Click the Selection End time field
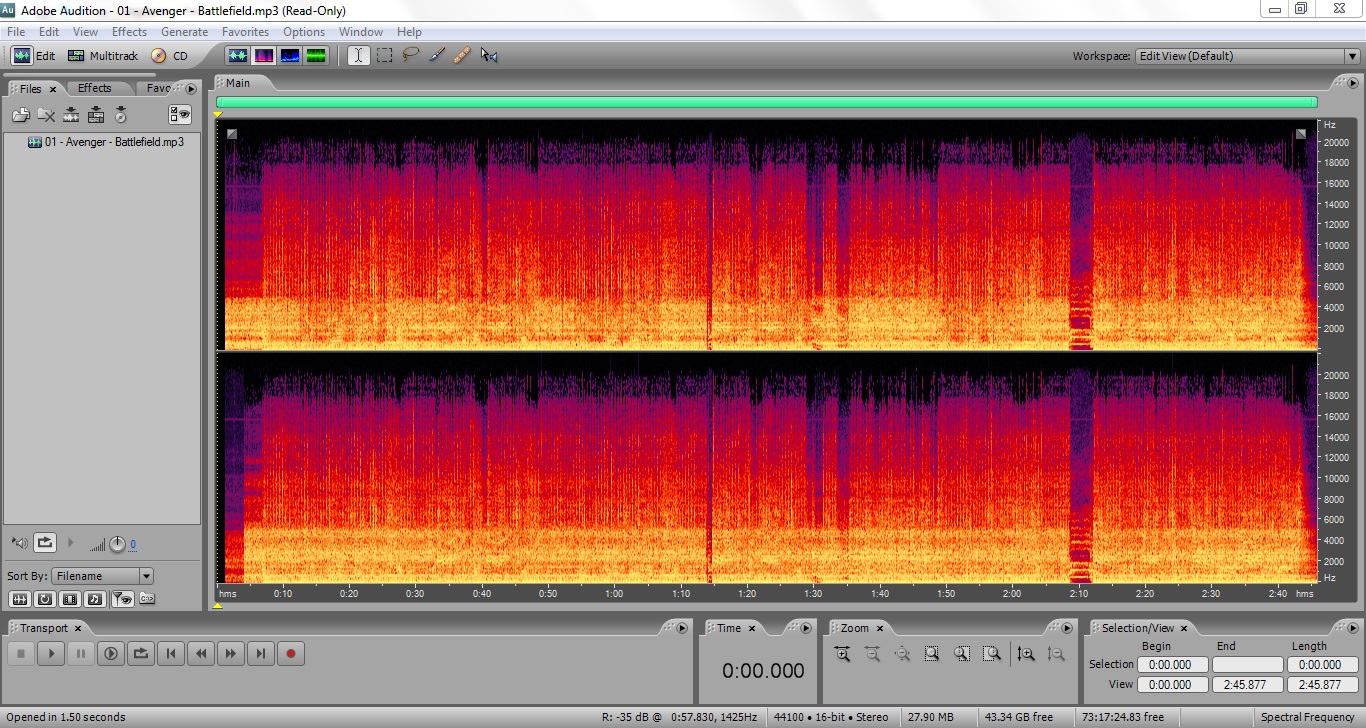Image resolution: width=1366 pixels, height=728 pixels. coord(1246,665)
